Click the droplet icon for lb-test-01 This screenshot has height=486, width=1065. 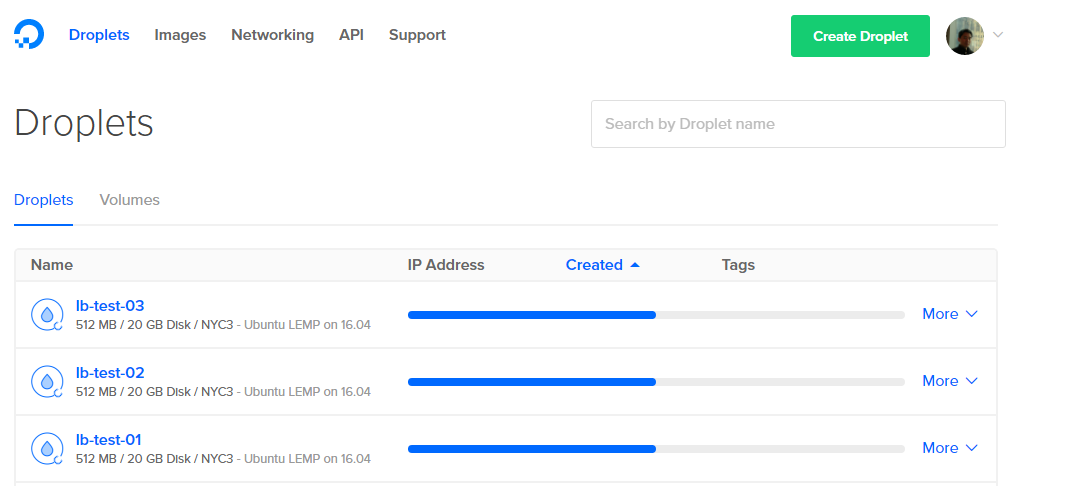(x=47, y=449)
